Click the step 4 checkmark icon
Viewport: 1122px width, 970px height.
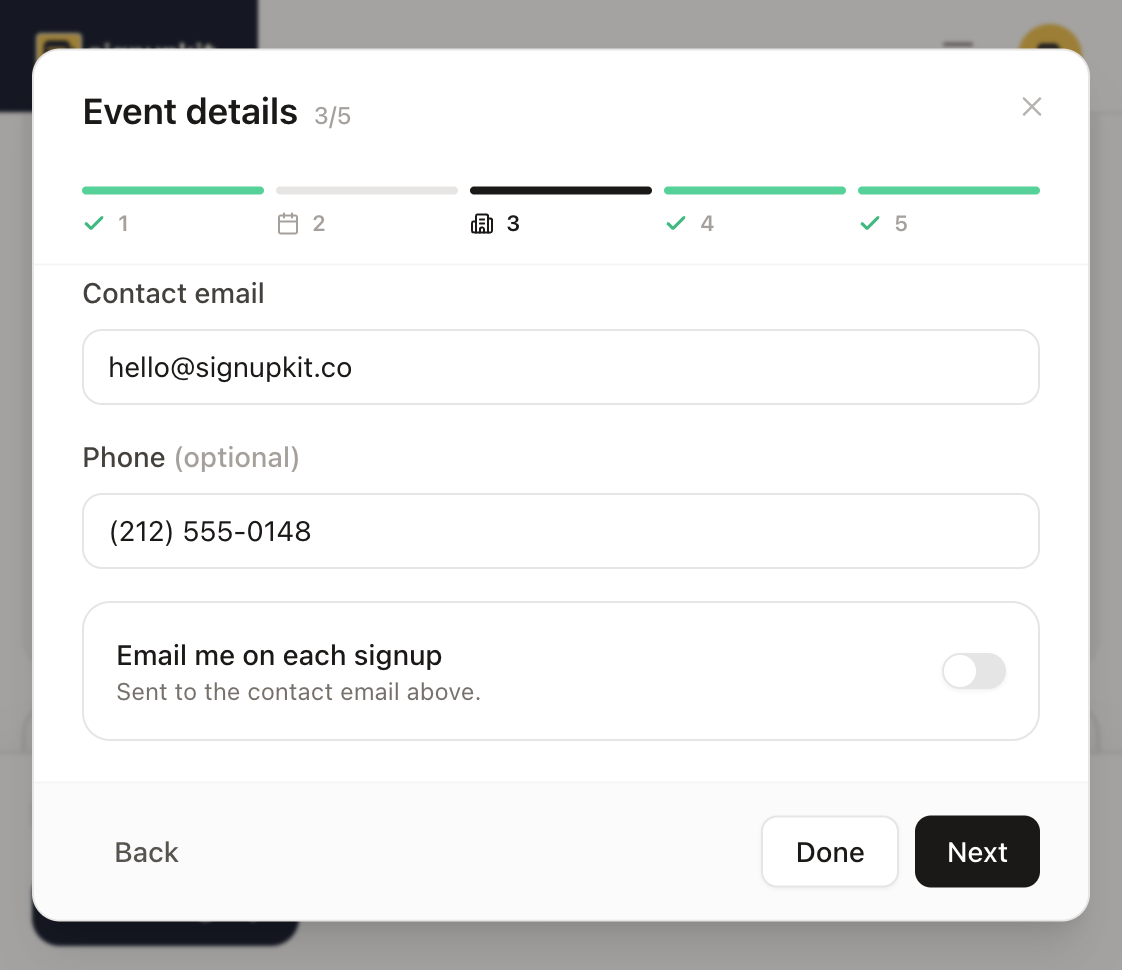pos(675,223)
